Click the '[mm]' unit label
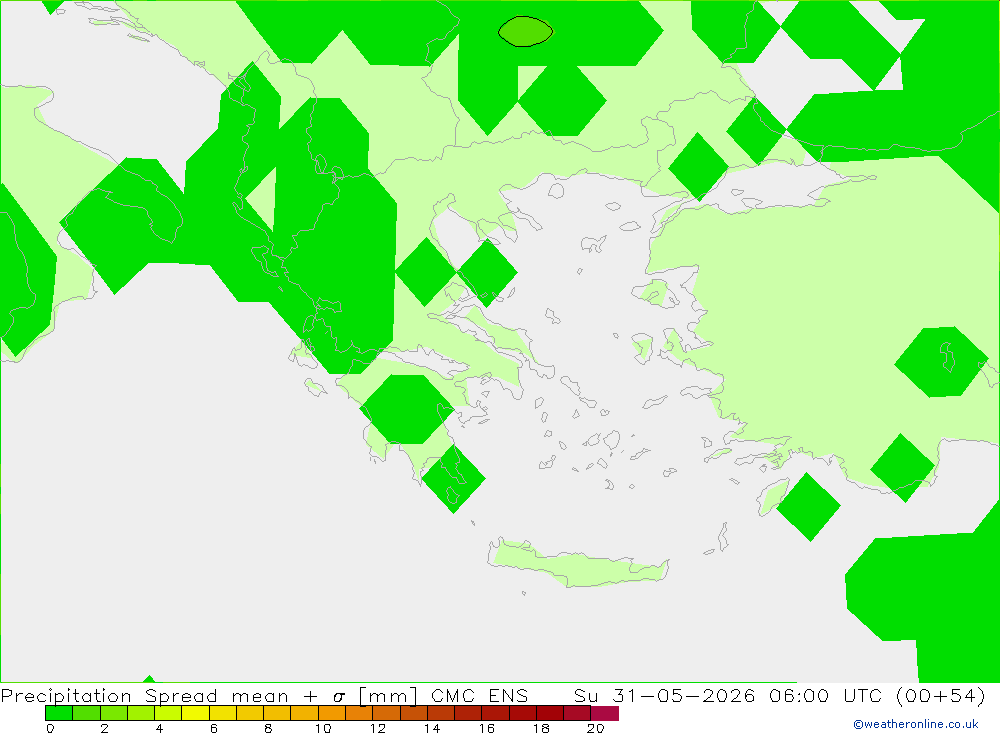Image resolution: width=1000 pixels, height=733 pixels. point(388,695)
